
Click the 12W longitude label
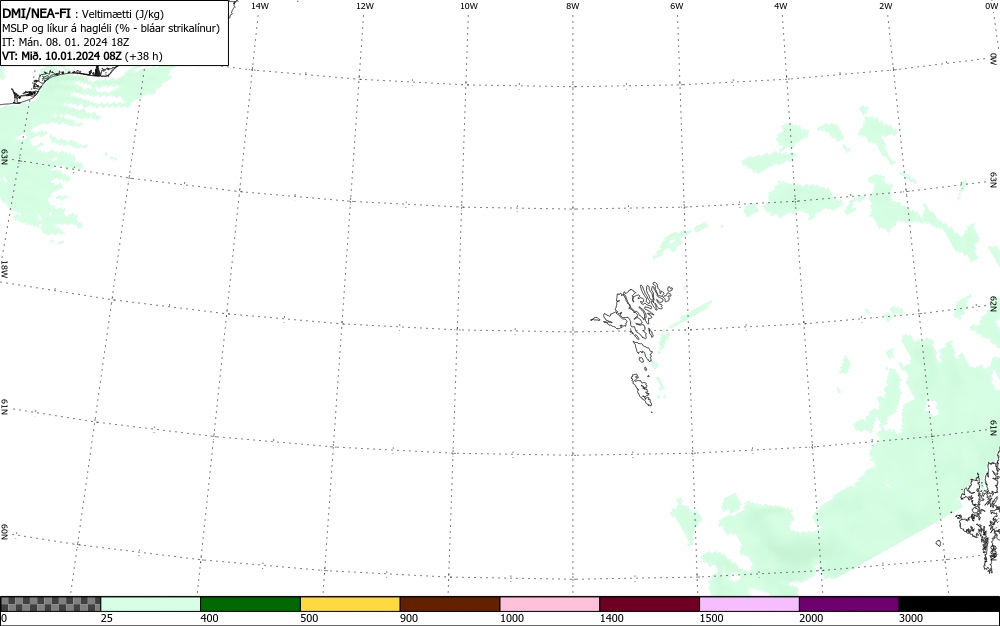tap(365, 6)
